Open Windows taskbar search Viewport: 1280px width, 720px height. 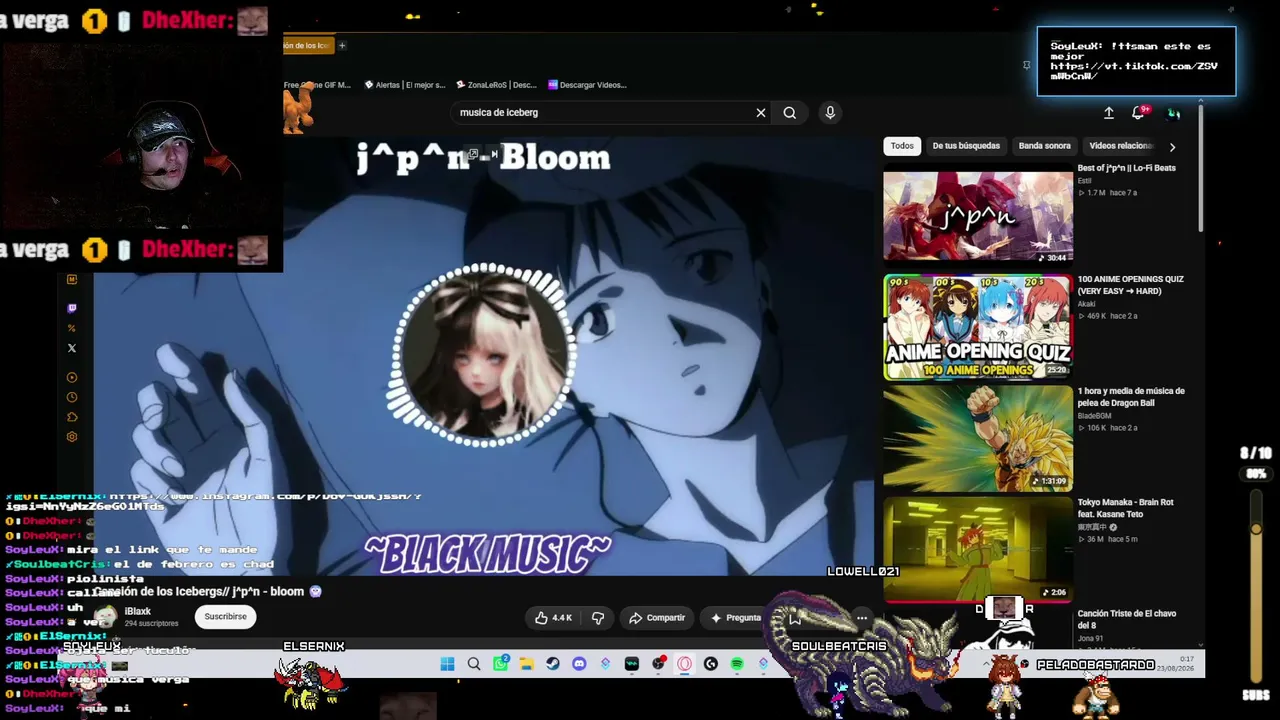click(474, 664)
